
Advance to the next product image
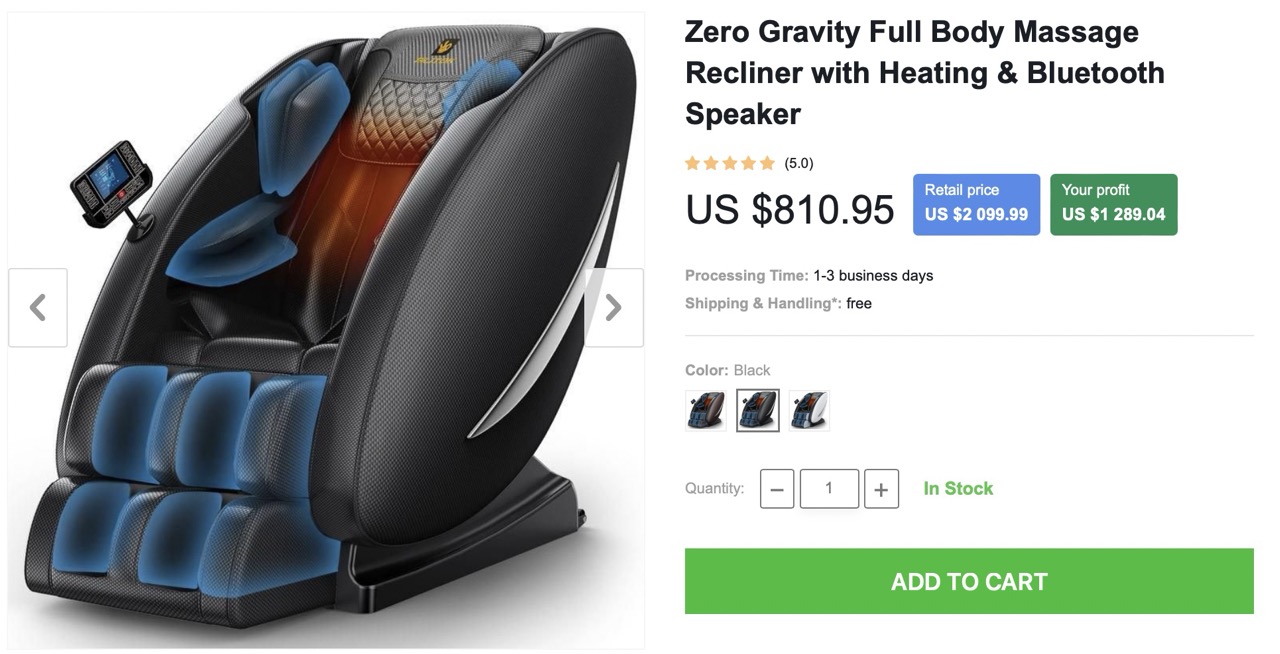[x=614, y=308]
